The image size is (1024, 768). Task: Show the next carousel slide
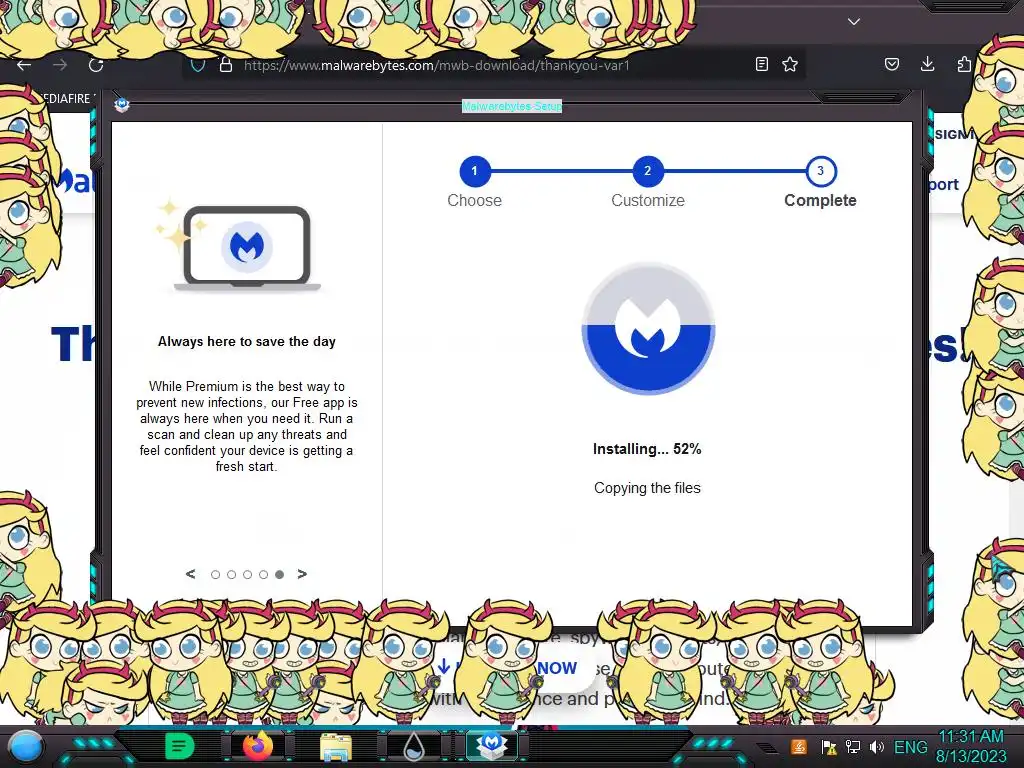[x=302, y=574]
